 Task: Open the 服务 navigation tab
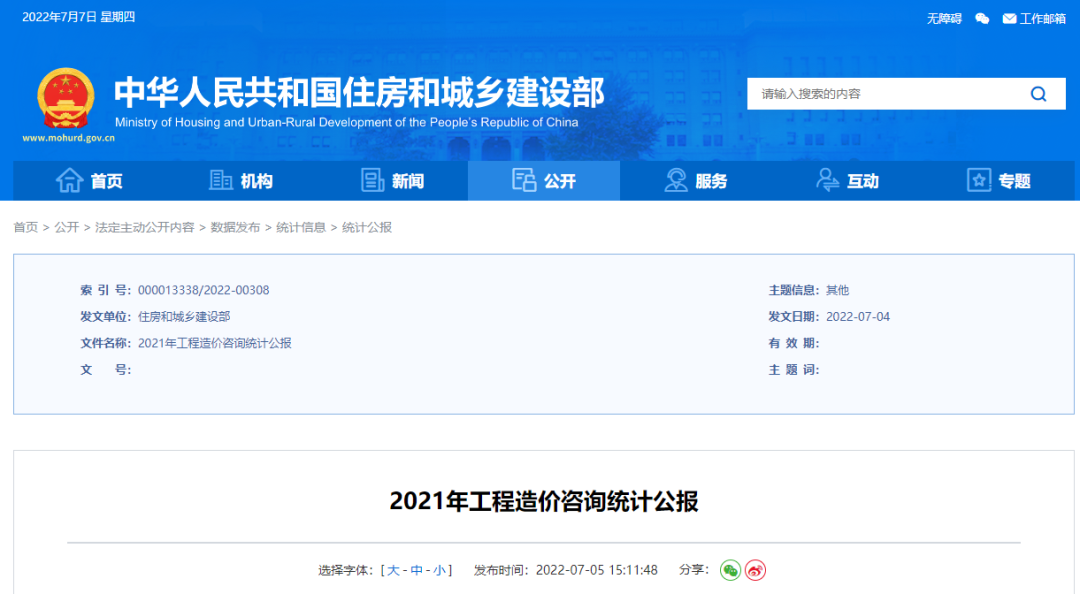(696, 181)
